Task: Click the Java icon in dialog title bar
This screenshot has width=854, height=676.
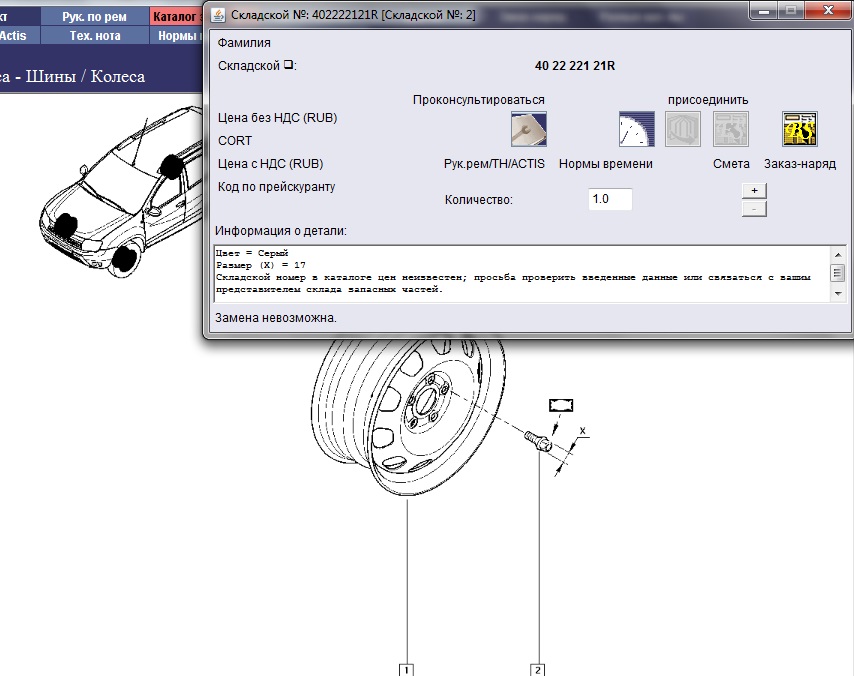Action: (x=218, y=12)
